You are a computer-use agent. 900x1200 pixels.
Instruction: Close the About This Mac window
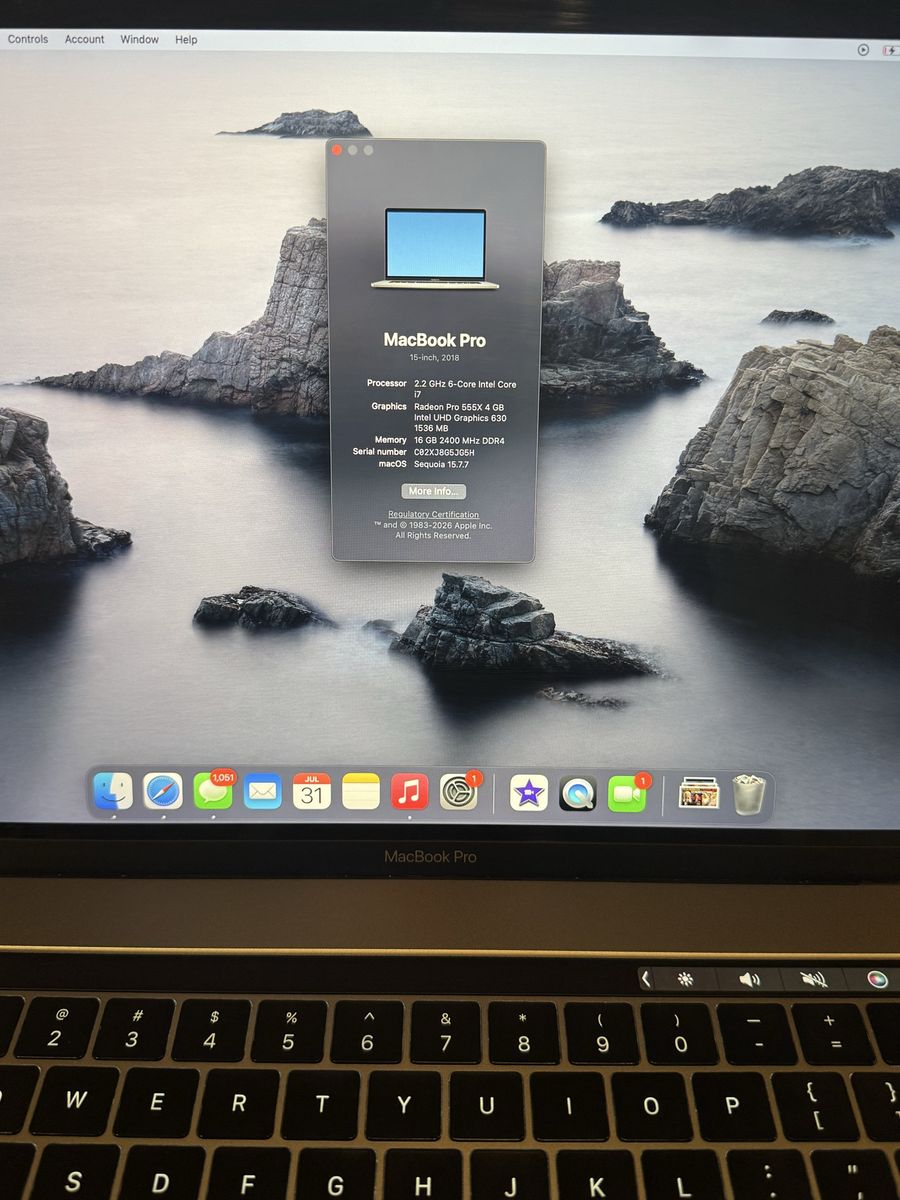pos(337,150)
